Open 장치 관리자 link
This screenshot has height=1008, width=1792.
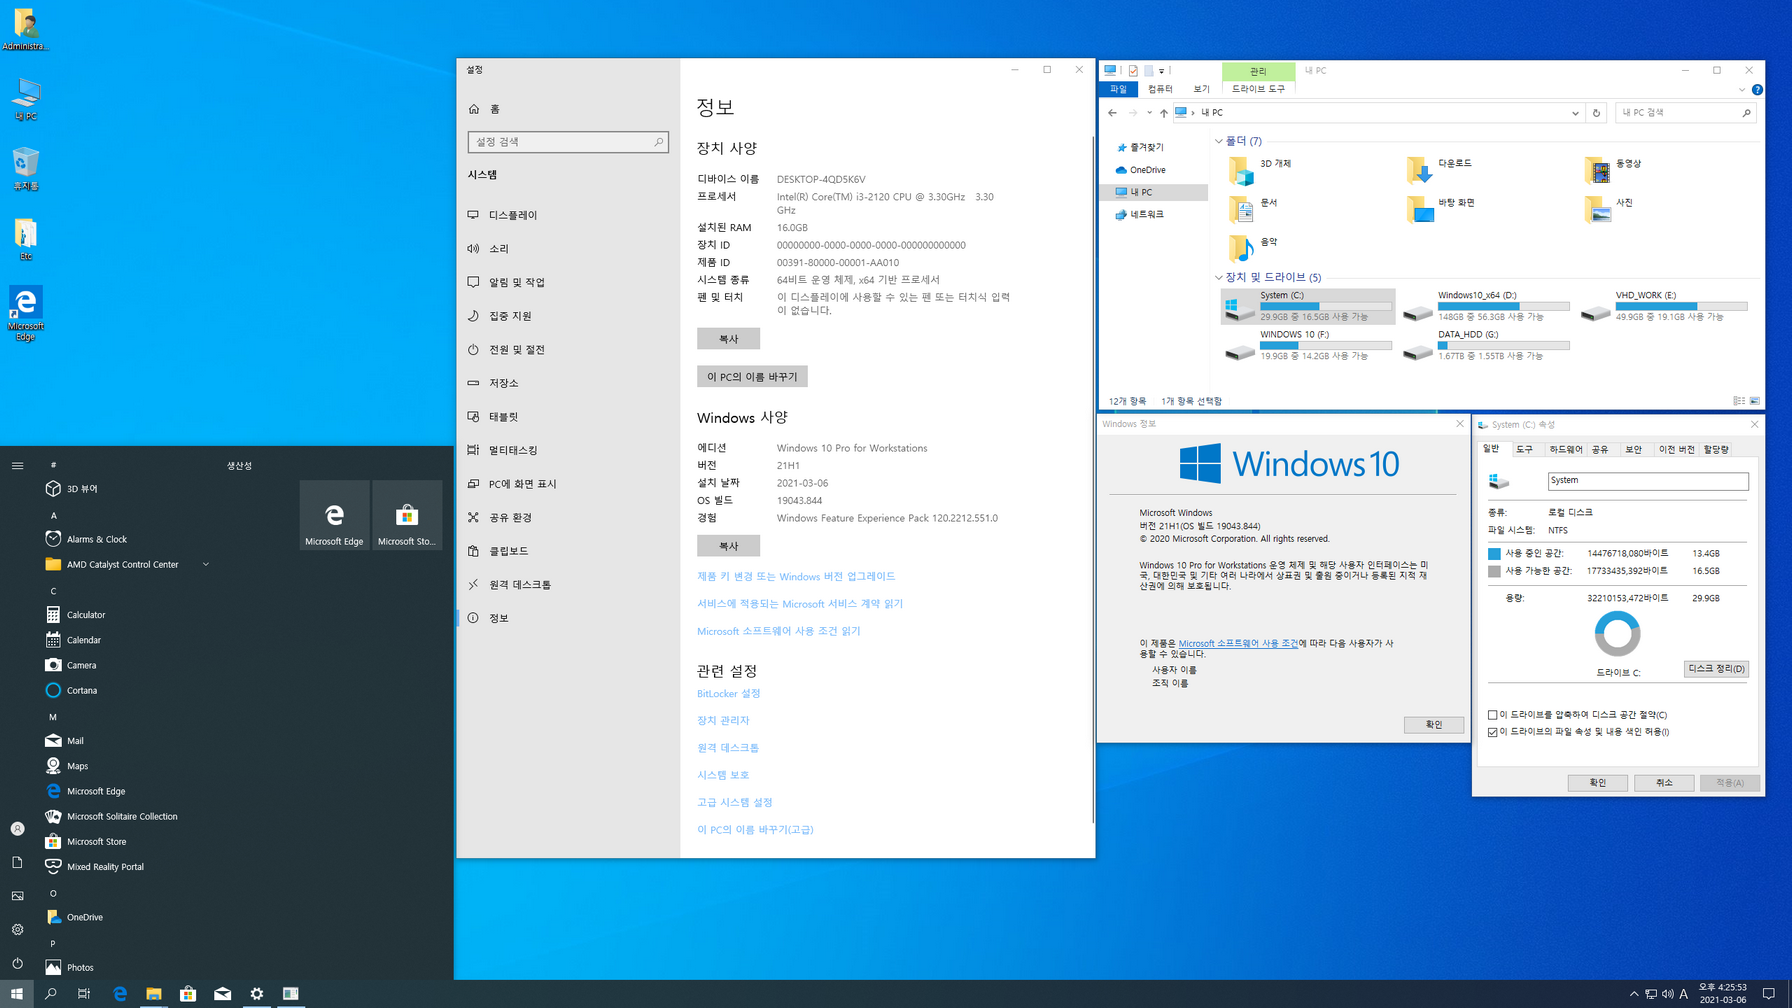click(x=723, y=720)
